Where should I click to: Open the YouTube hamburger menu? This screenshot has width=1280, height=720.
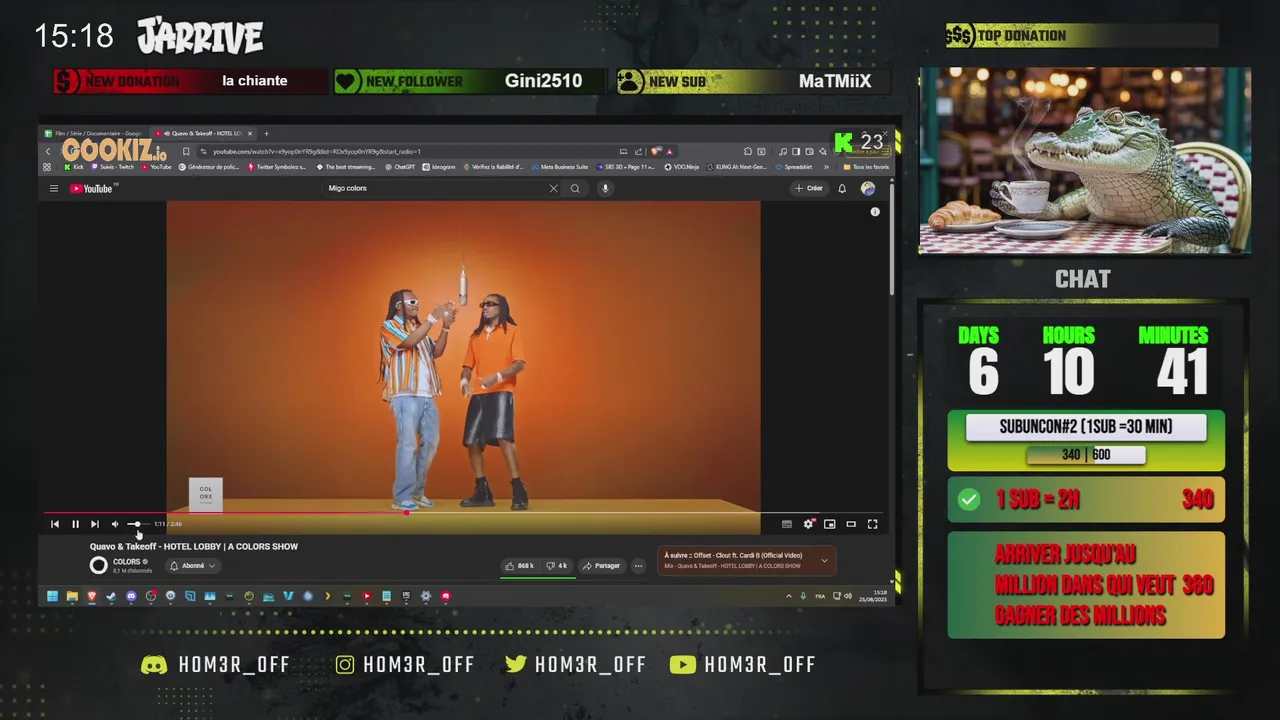[x=54, y=188]
